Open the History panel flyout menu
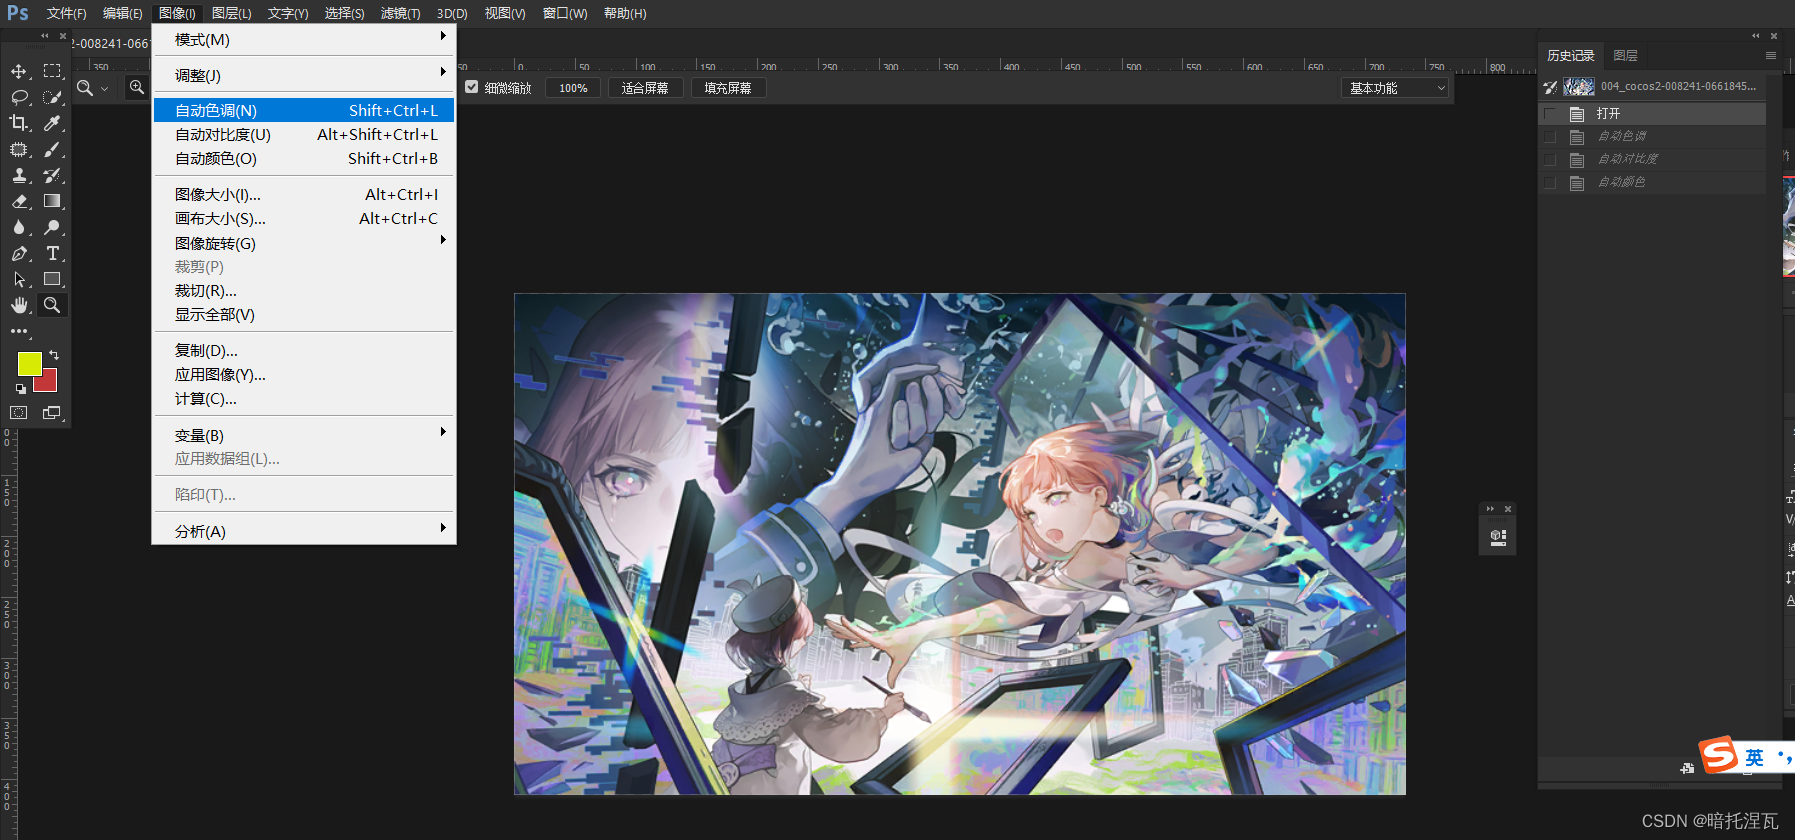 [1770, 56]
